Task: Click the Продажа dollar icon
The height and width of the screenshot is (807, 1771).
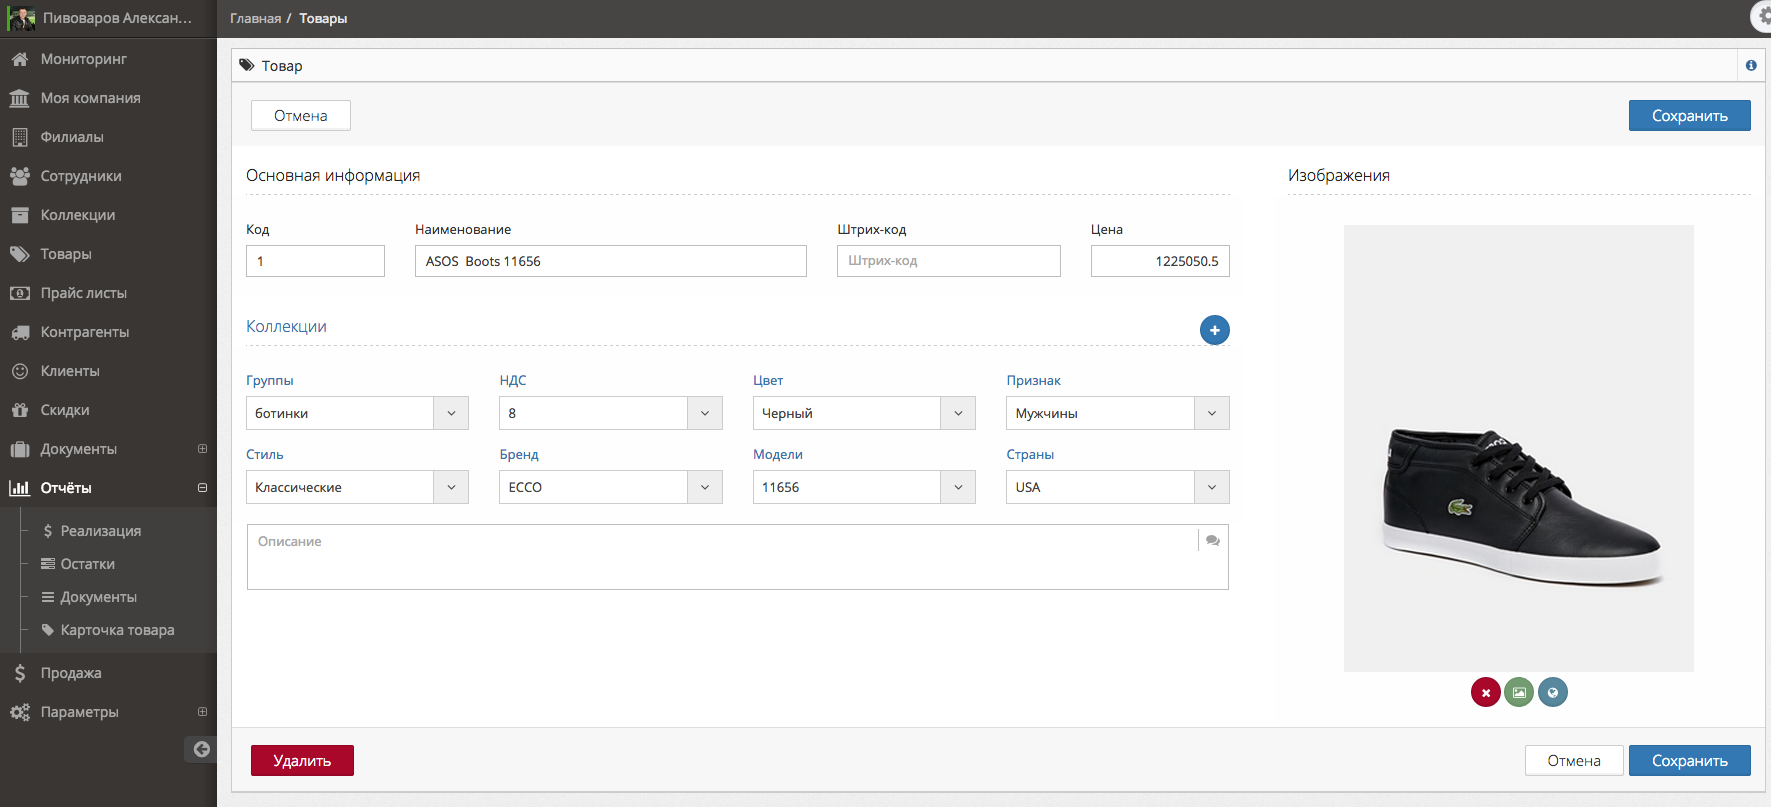Action: tap(19, 673)
